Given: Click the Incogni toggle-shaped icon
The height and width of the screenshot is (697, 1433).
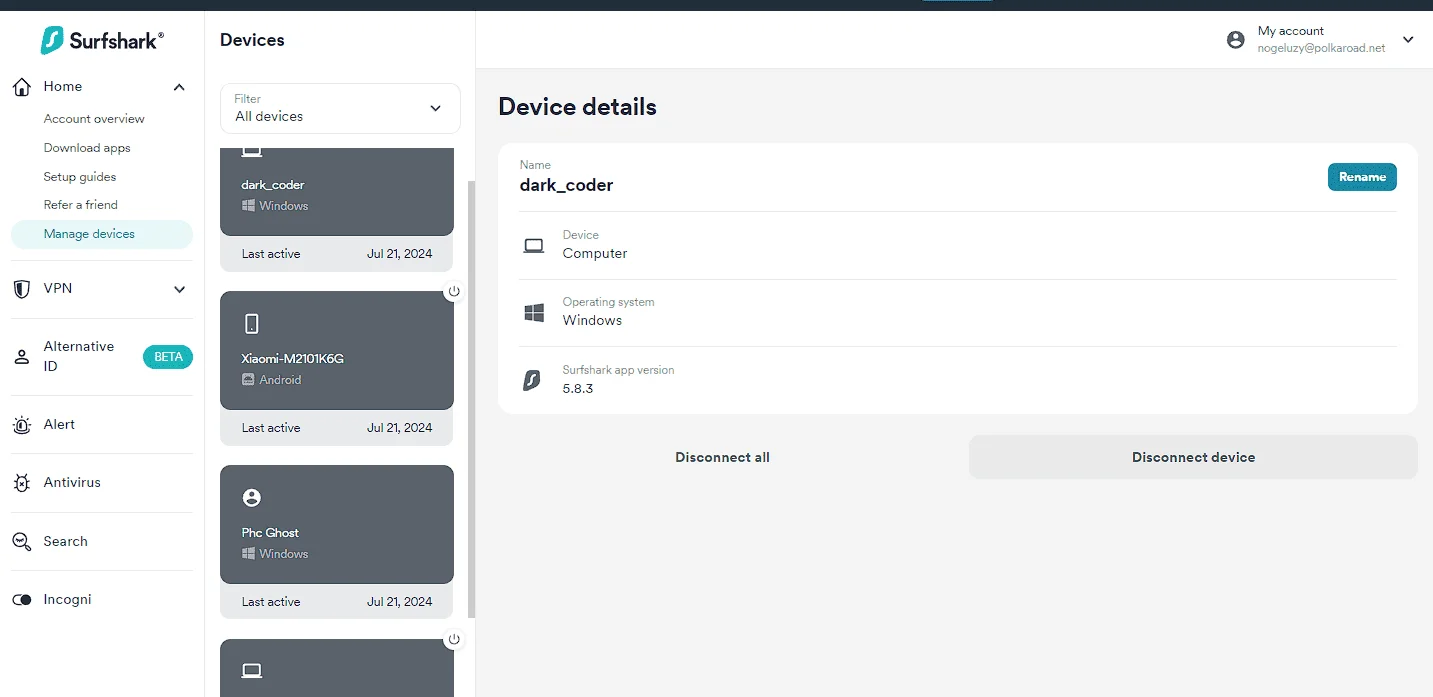Looking at the screenshot, I should [21, 600].
